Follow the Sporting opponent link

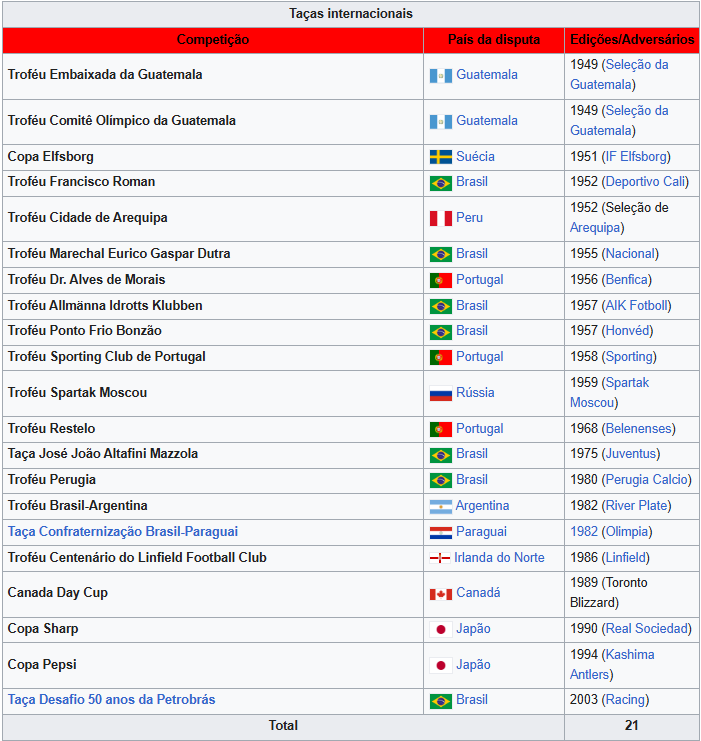(630, 357)
